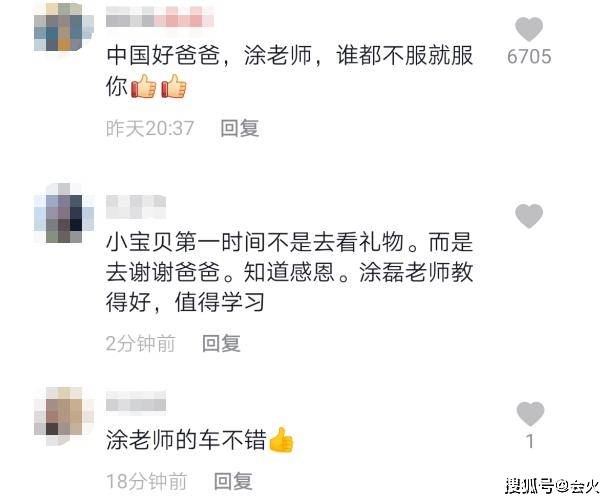614x503 pixels.
Task: Like the 涂老师的车不错 comment
Action: point(530,413)
